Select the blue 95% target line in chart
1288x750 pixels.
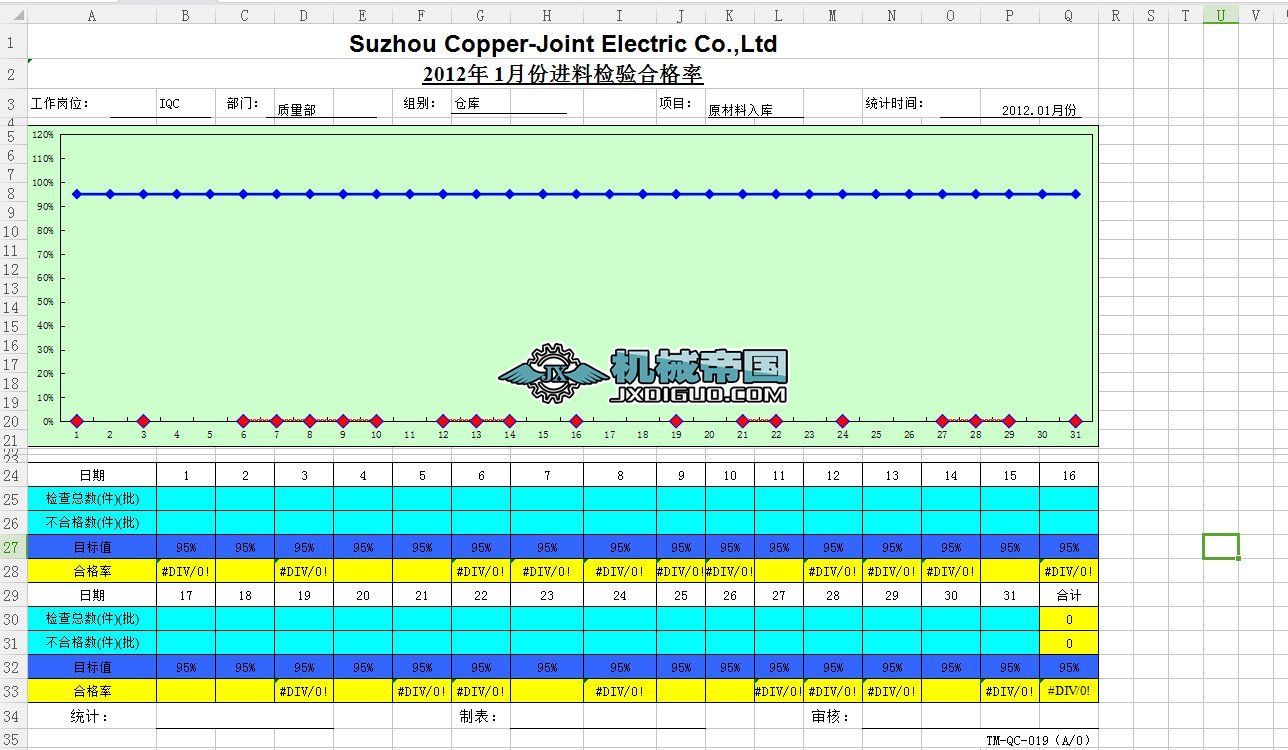(x=576, y=194)
